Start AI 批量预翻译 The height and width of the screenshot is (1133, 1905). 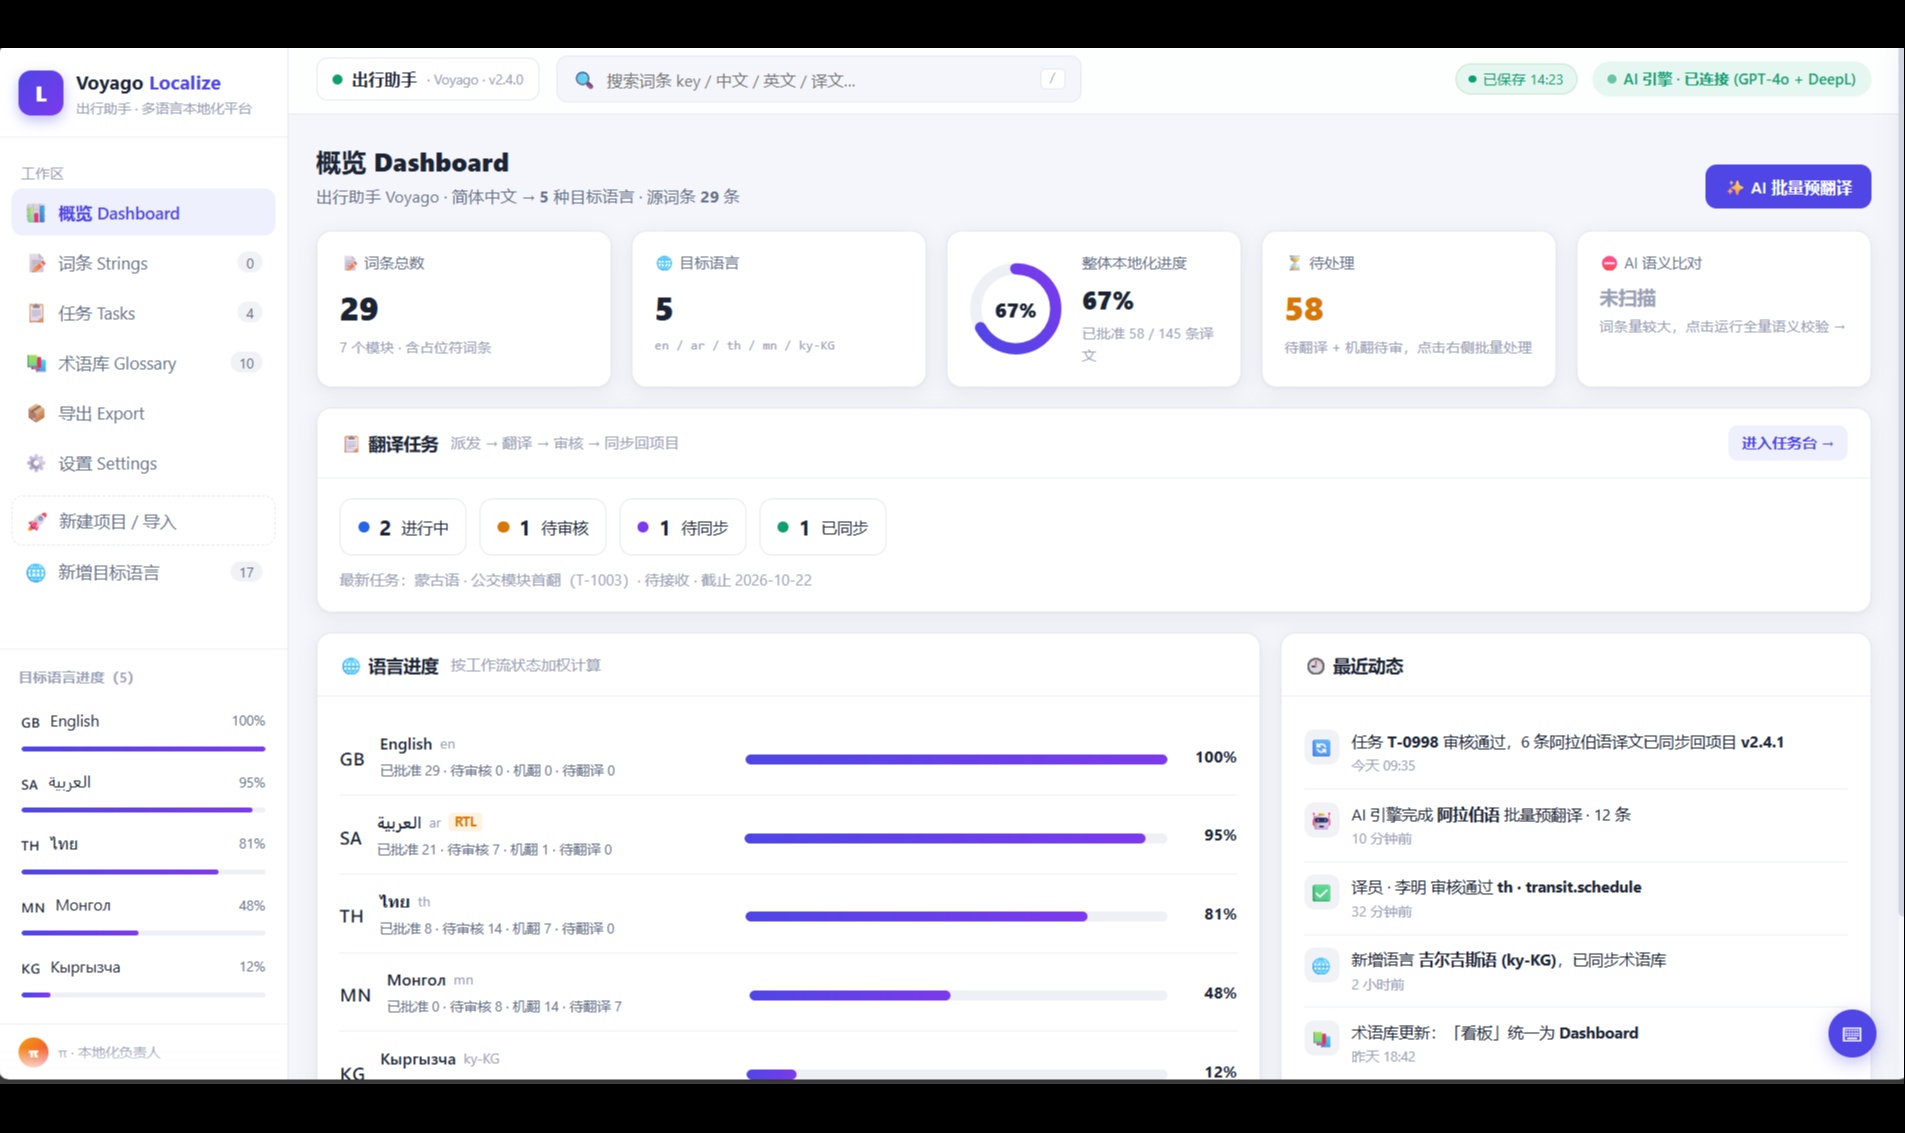(1787, 187)
